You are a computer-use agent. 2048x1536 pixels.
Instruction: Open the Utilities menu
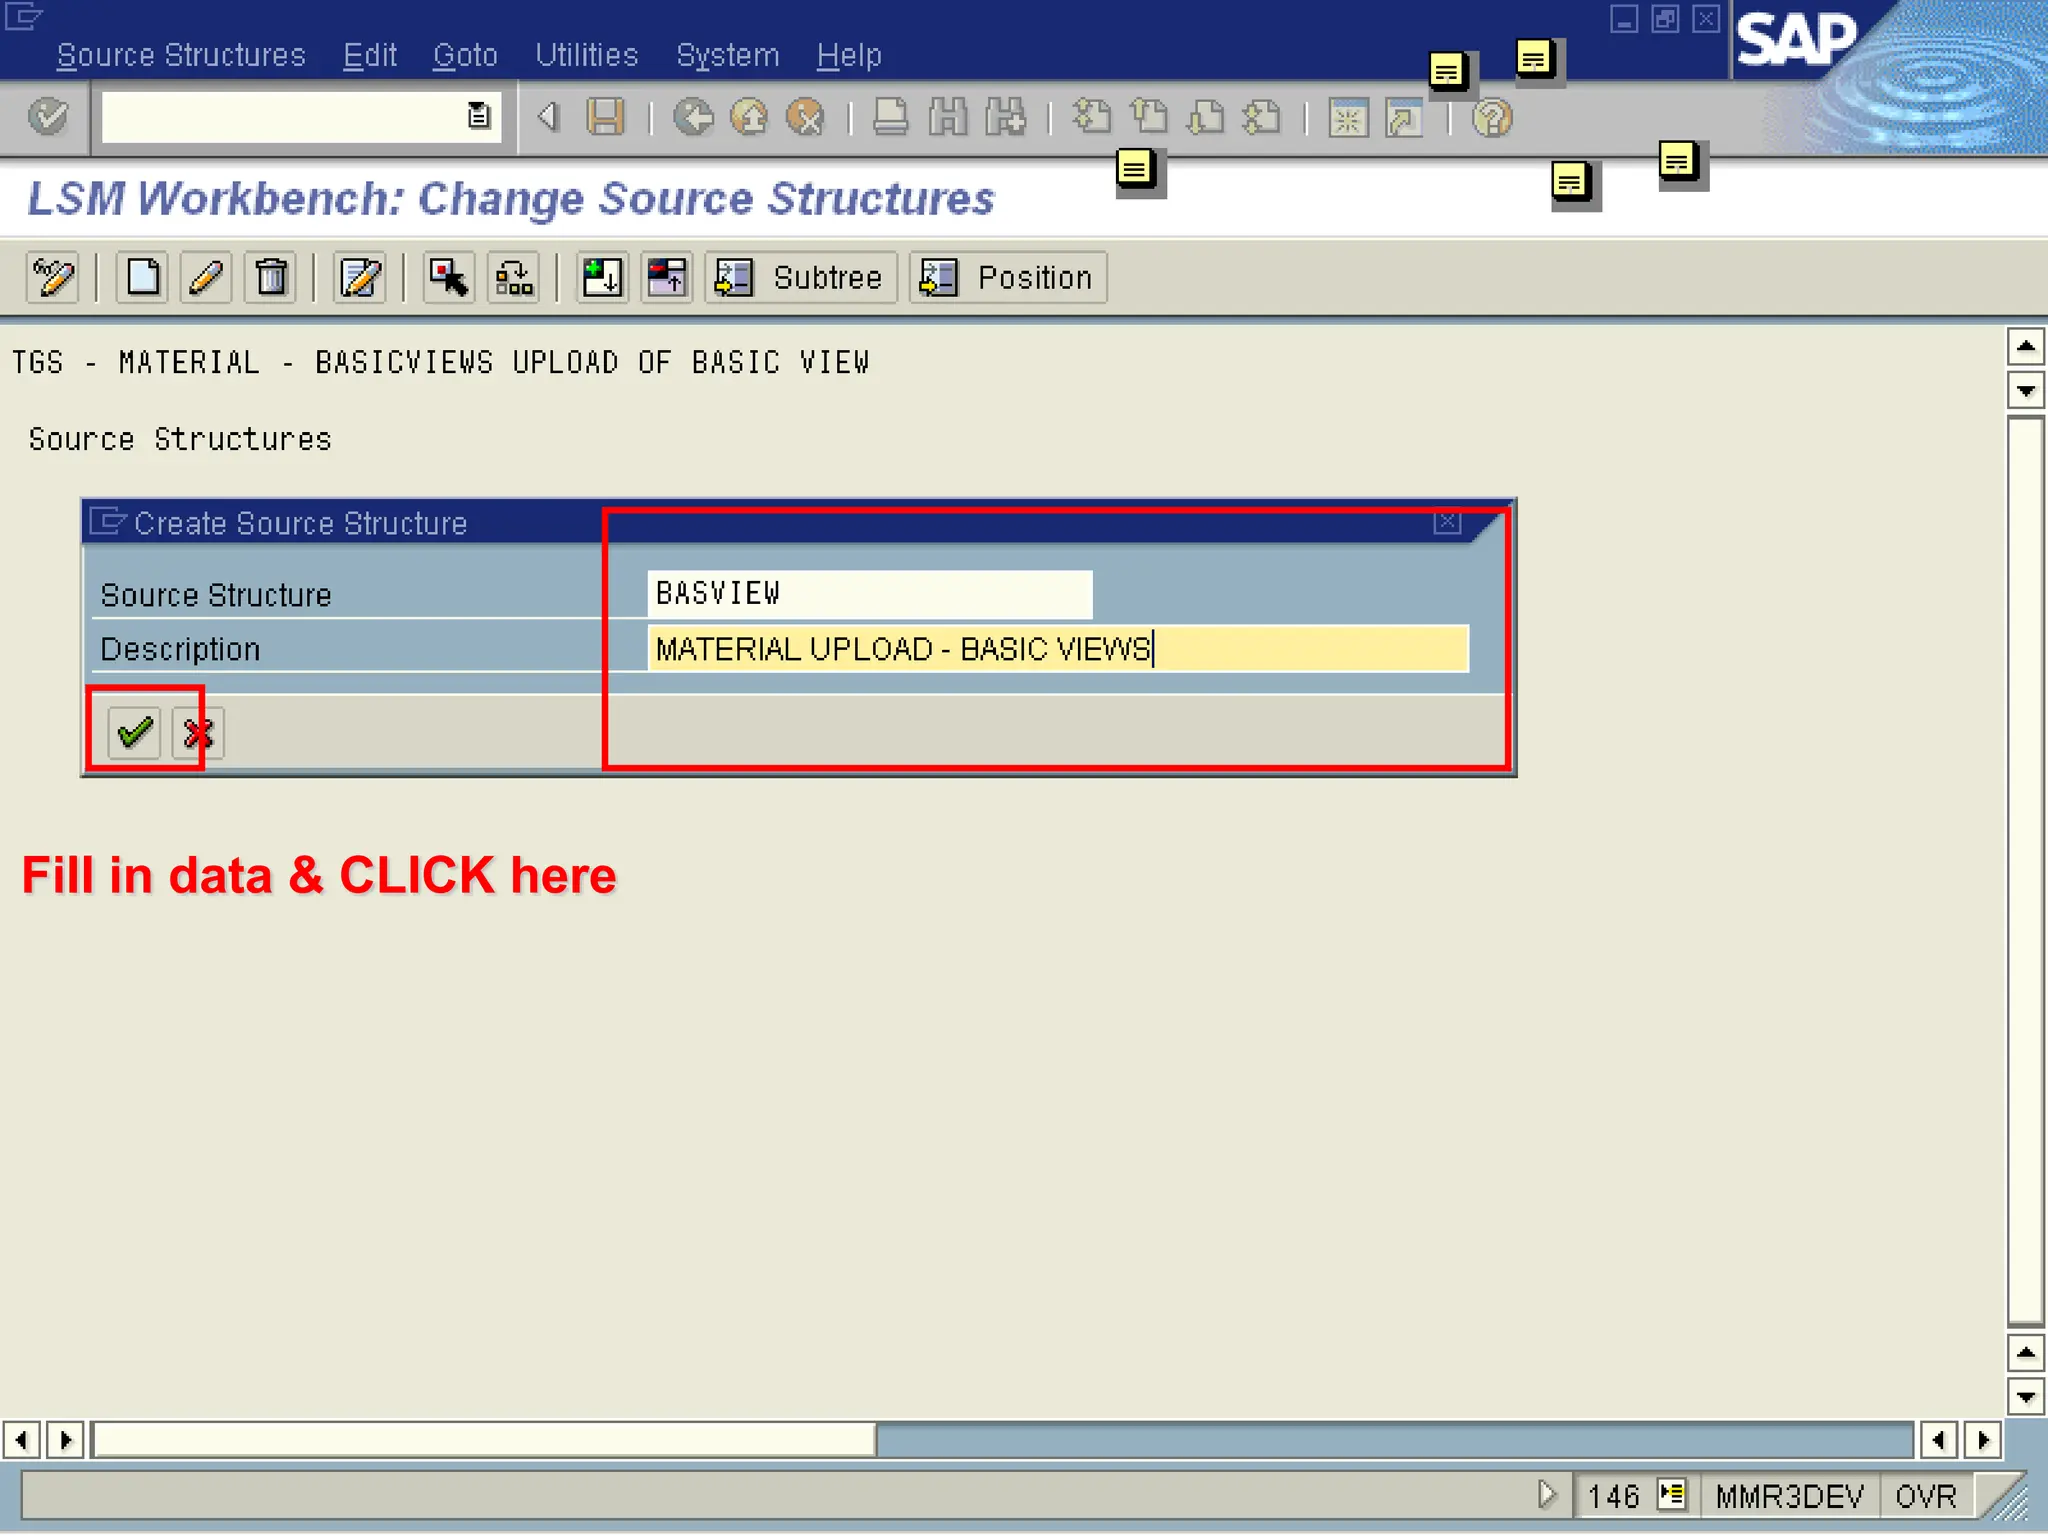(587, 55)
